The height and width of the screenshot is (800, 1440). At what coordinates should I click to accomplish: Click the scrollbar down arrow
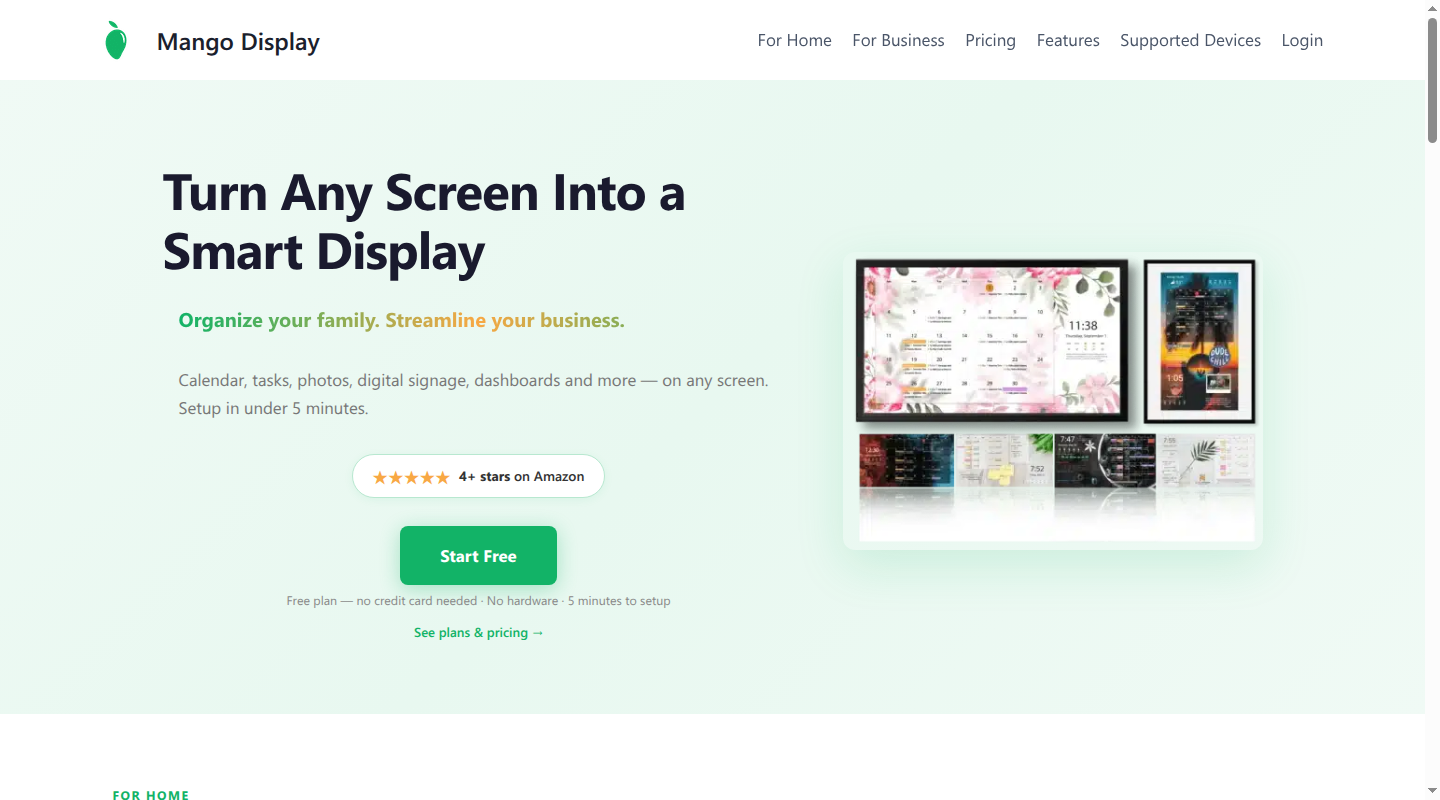tap(1432, 792)
